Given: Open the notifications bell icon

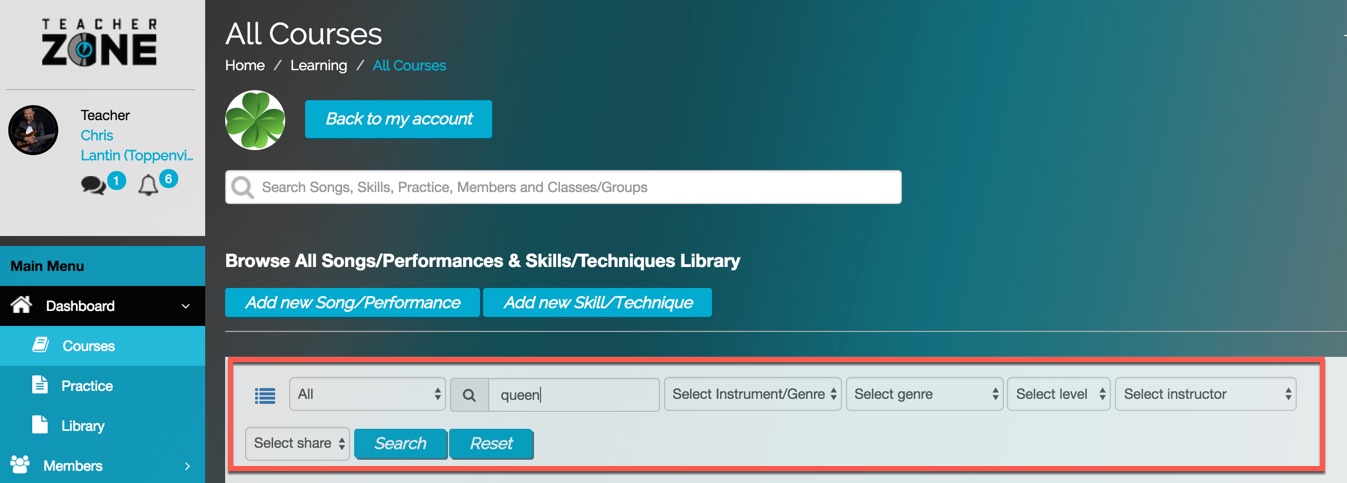Looking at the screenshot, I should 148,185.
